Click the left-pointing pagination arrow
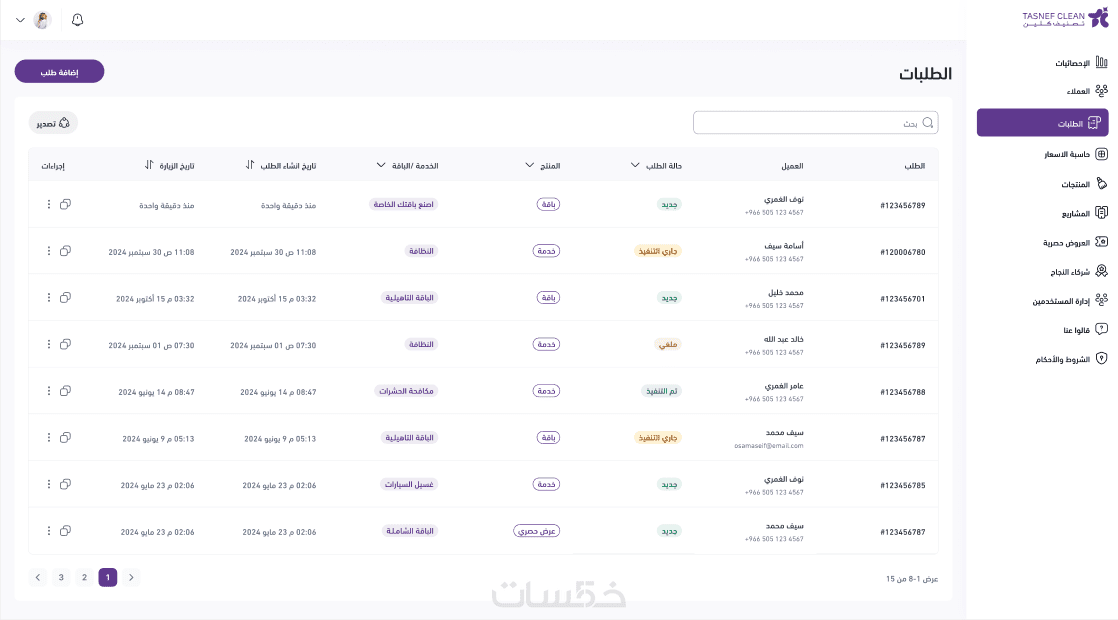This screenshot has width=1118, height=620. (x=38, y=577)
